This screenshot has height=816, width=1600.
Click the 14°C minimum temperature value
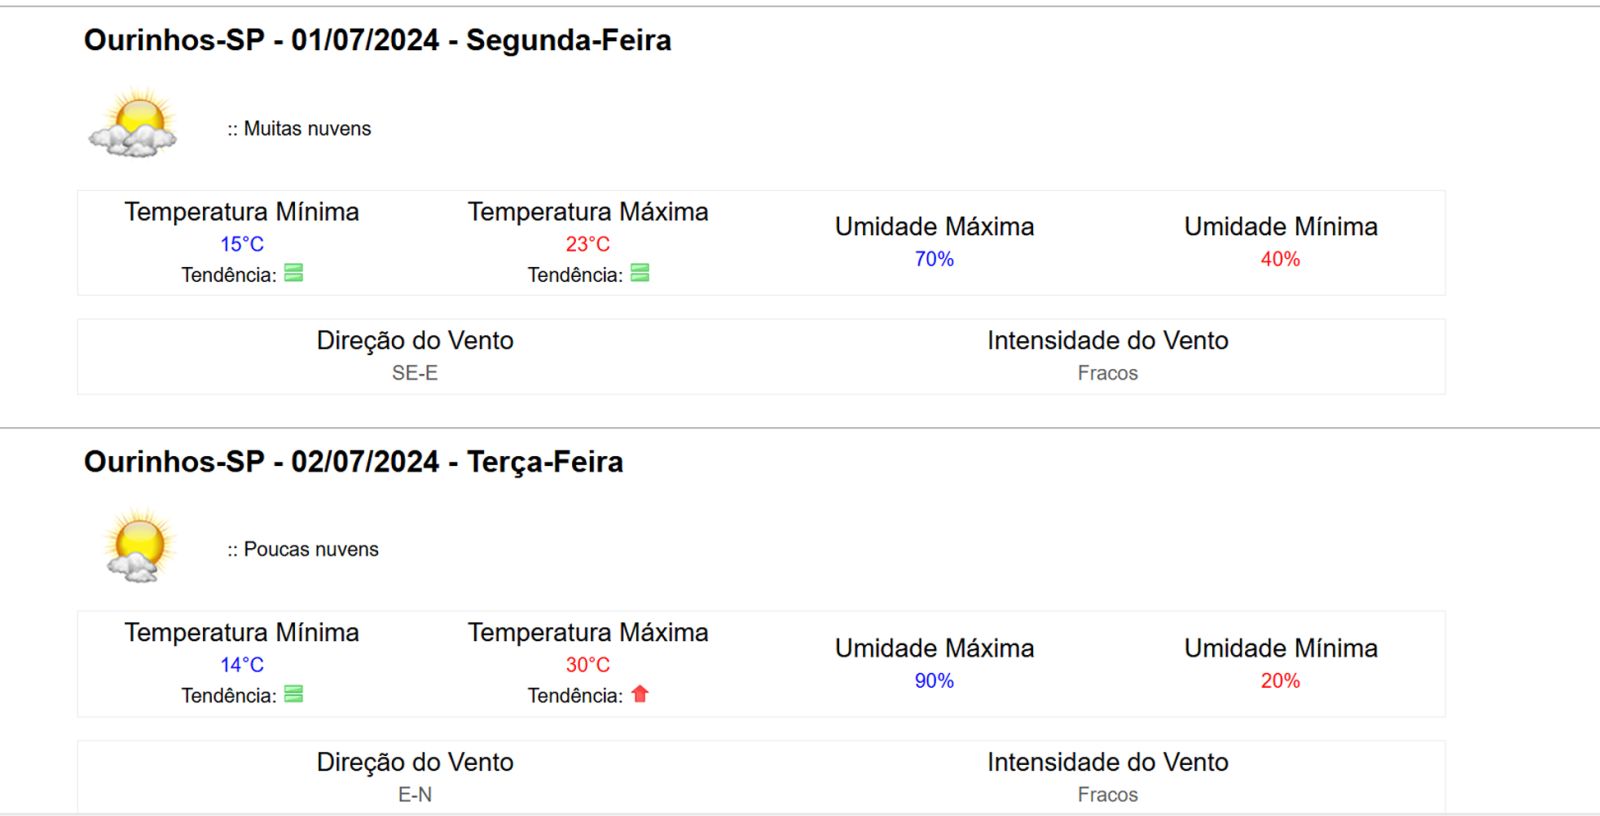point(242,665)
